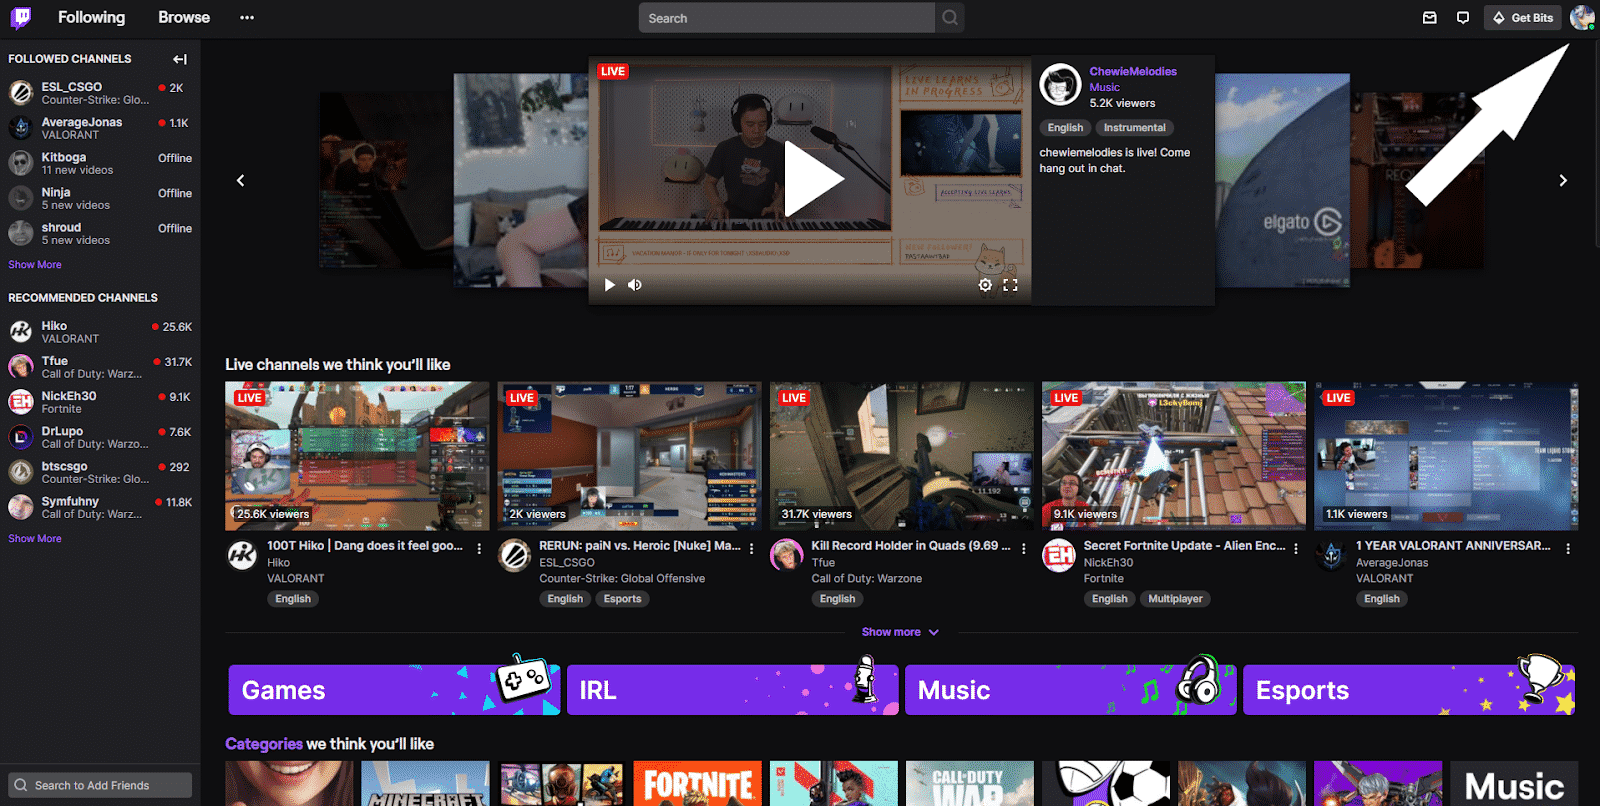Open Tfue Warzone stream thumbnail
This screenshot has height=806, width=1600.
902,455
